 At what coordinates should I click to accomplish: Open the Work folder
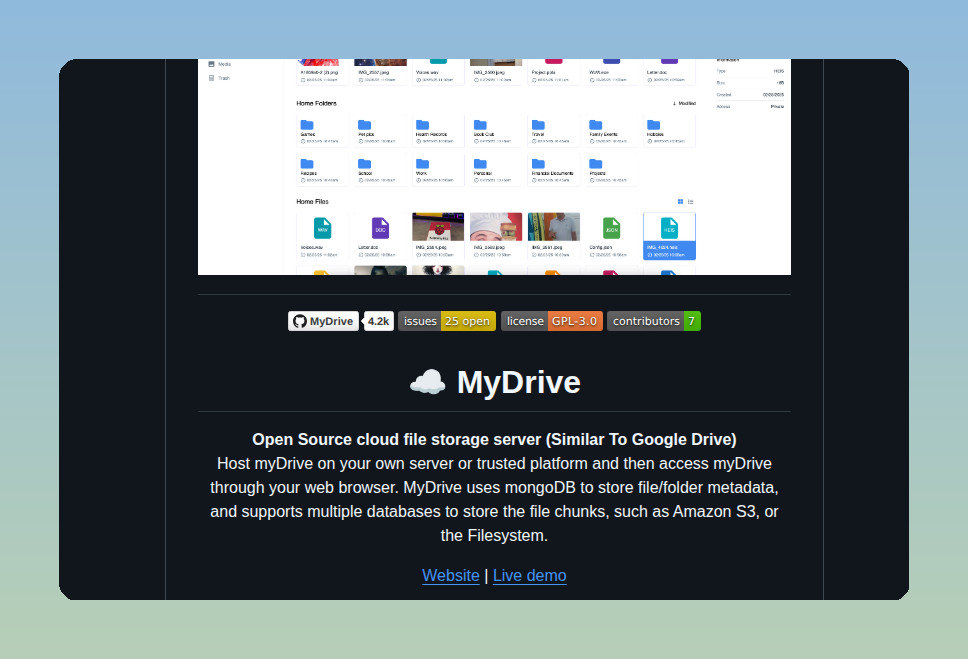click(x=422, y=164)
